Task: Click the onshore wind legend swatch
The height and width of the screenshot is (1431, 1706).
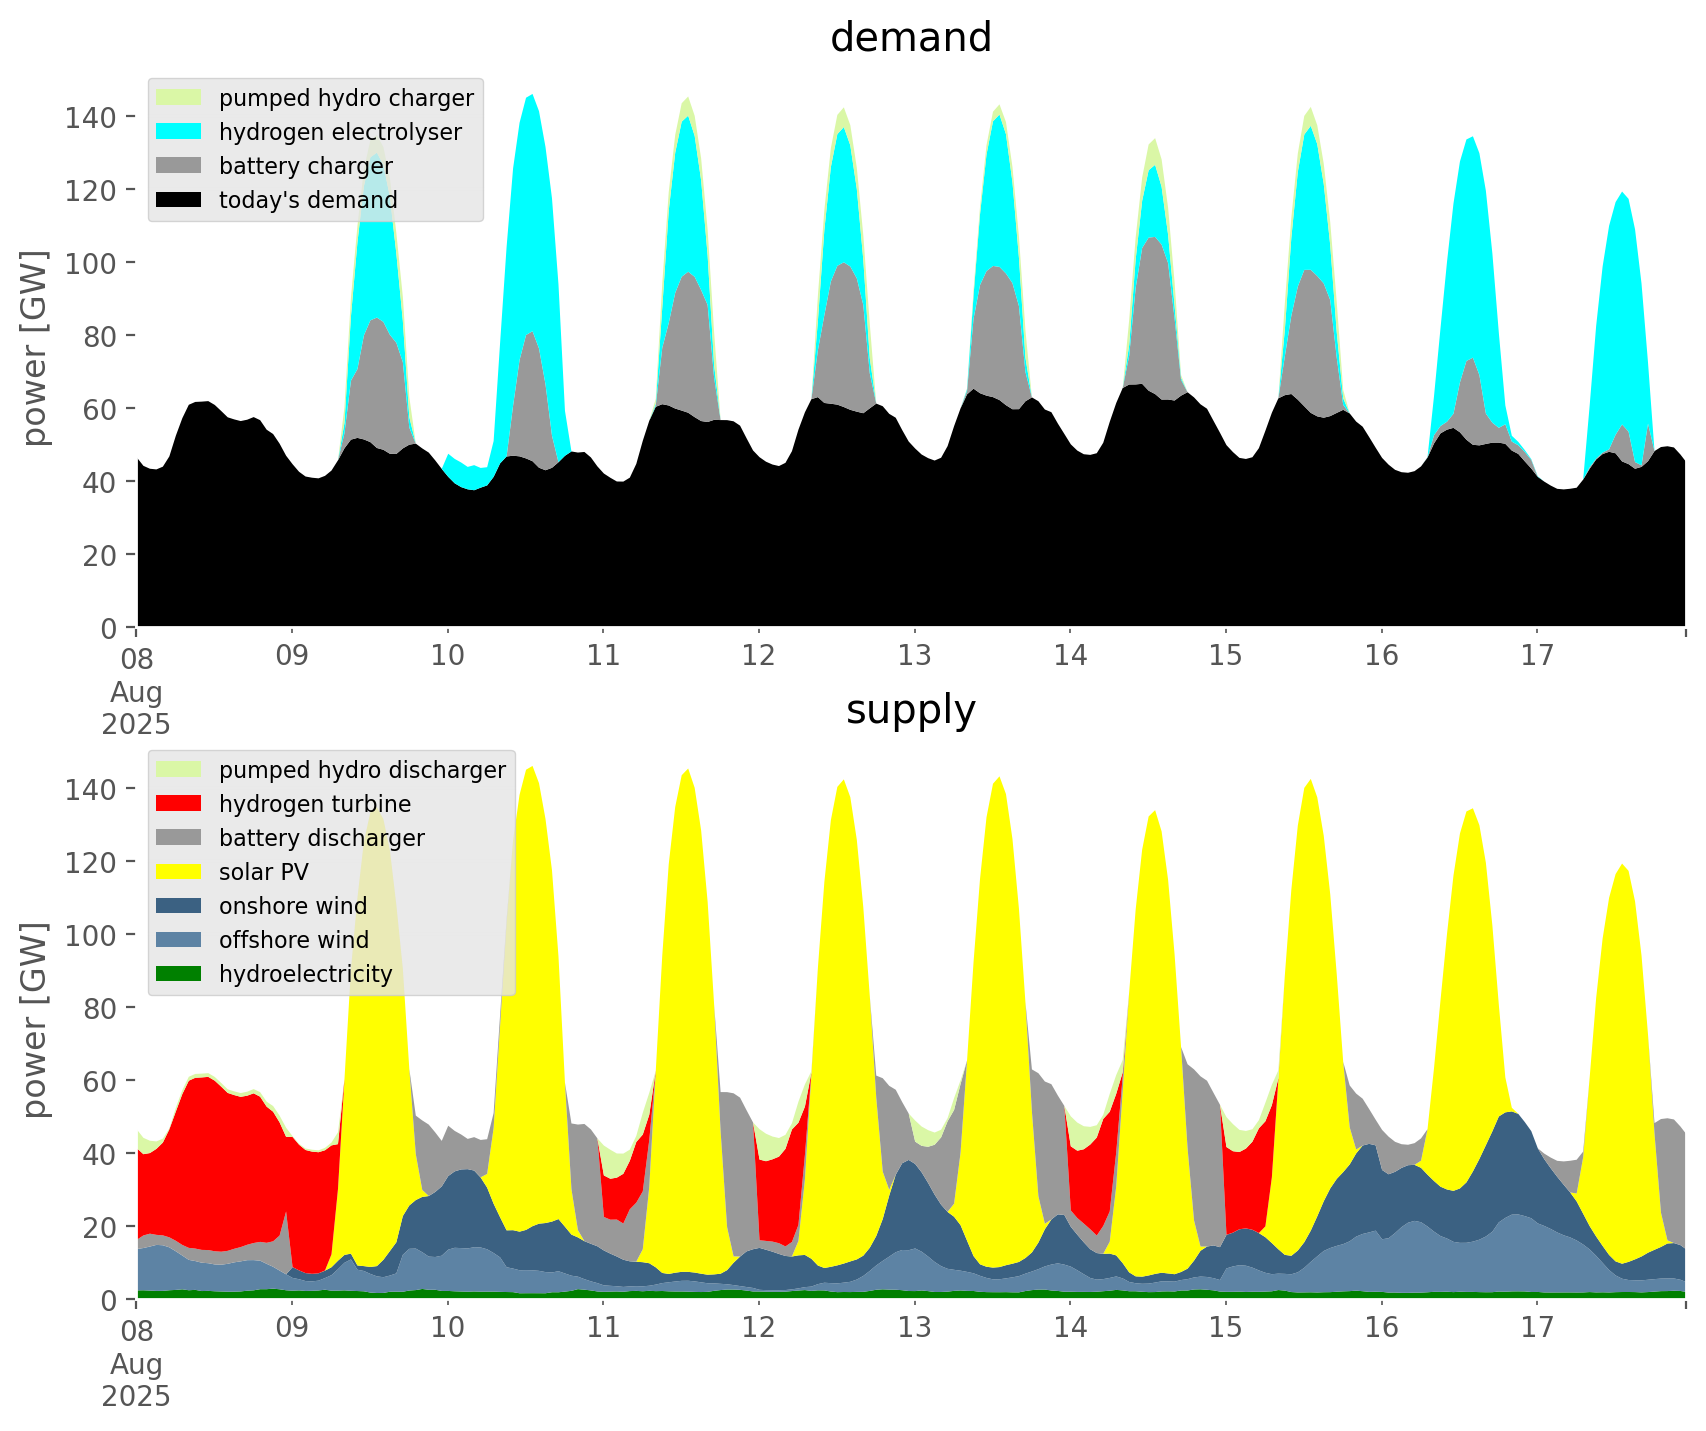Action: pyautogui.click(x=179, y=906)
